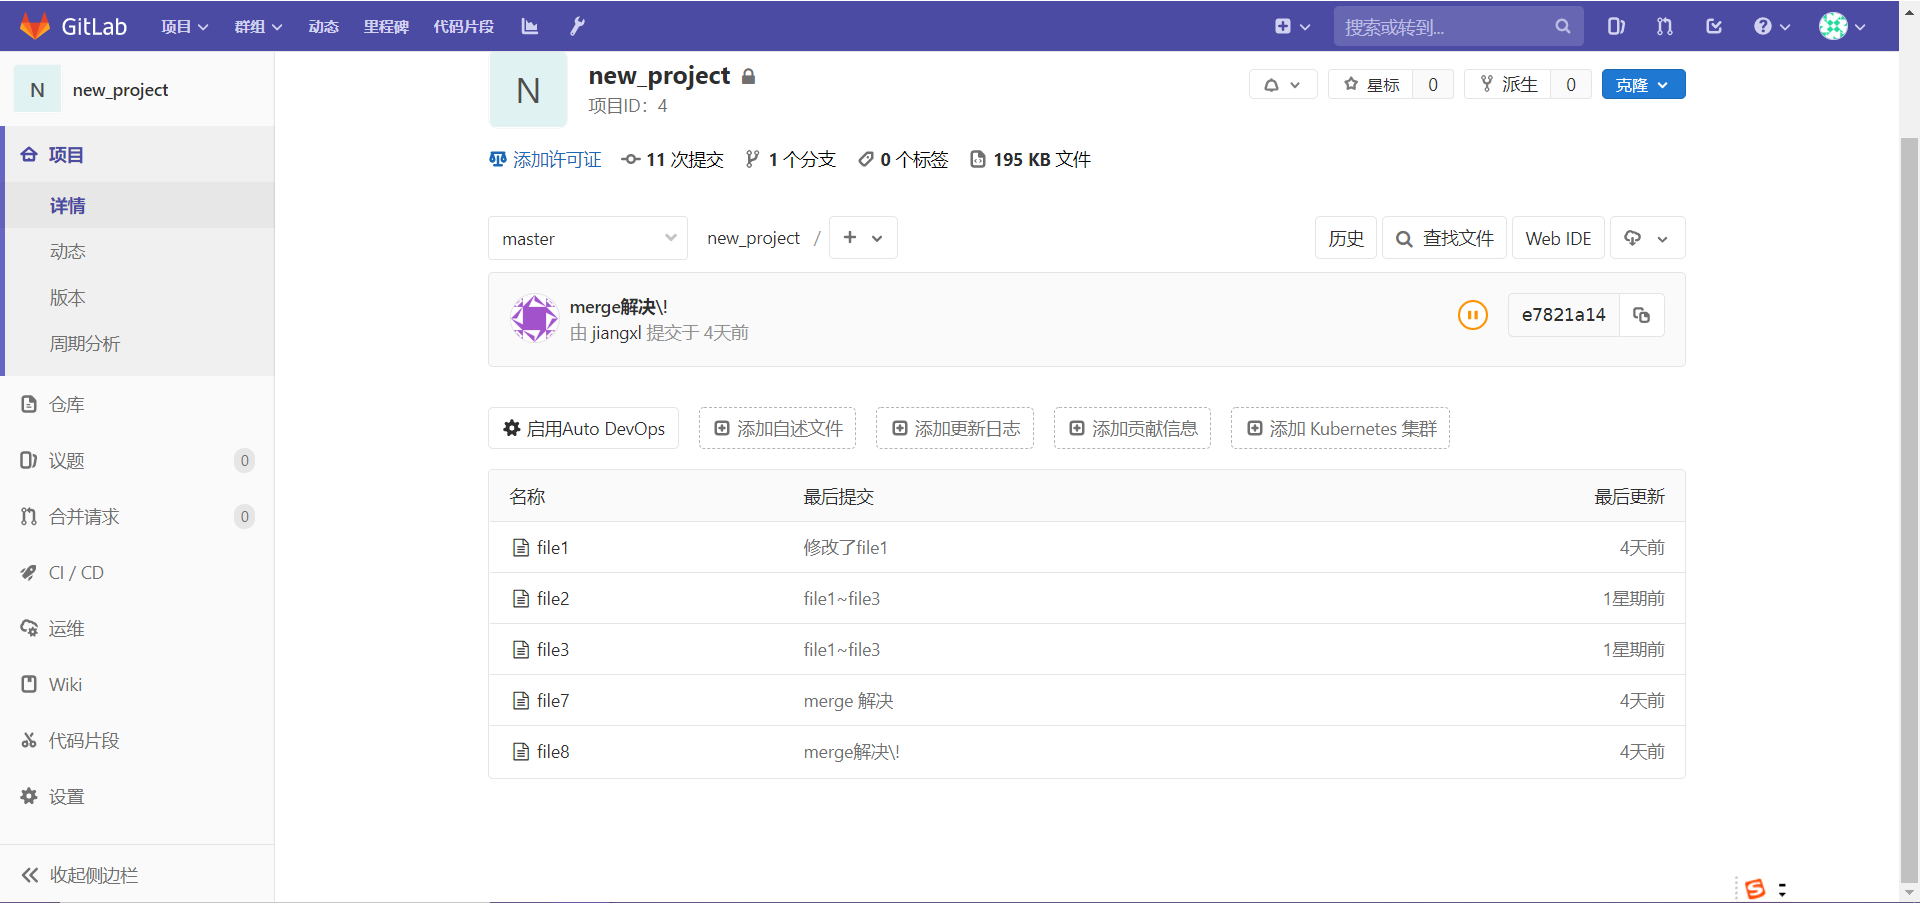The height and width of the screenshot is (903, 1920).
Task: Open the to-do list checkmark icon
Action: 1714,27
